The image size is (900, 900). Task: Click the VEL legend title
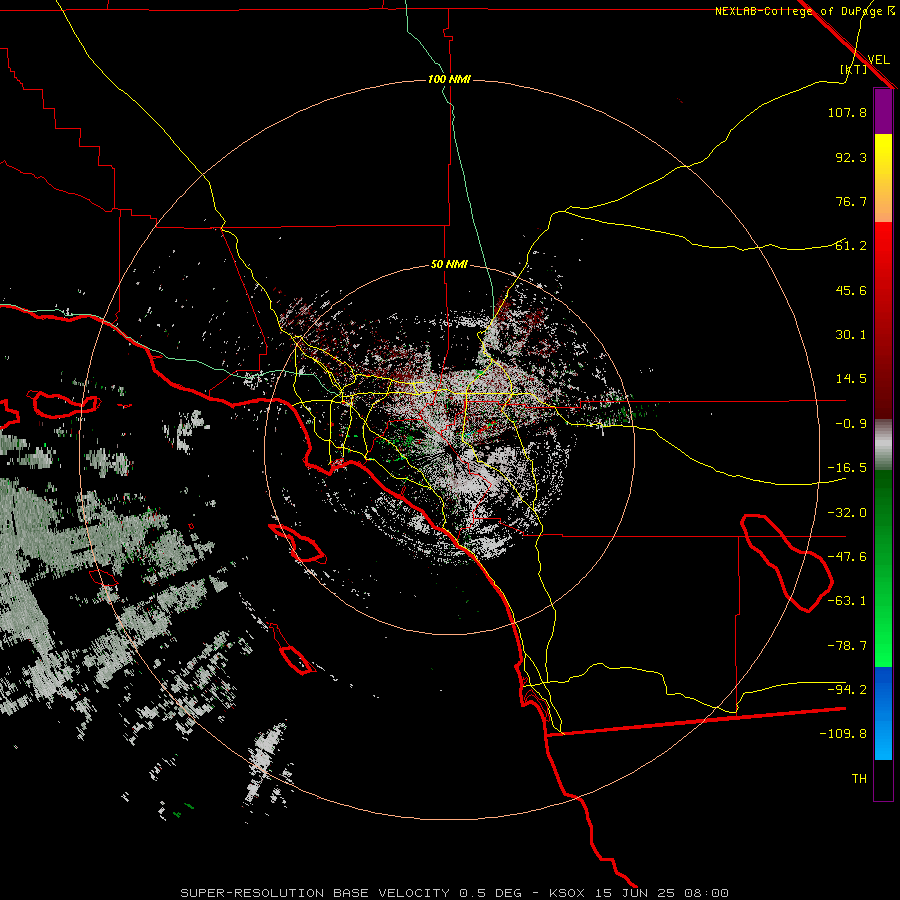[878, 60]
